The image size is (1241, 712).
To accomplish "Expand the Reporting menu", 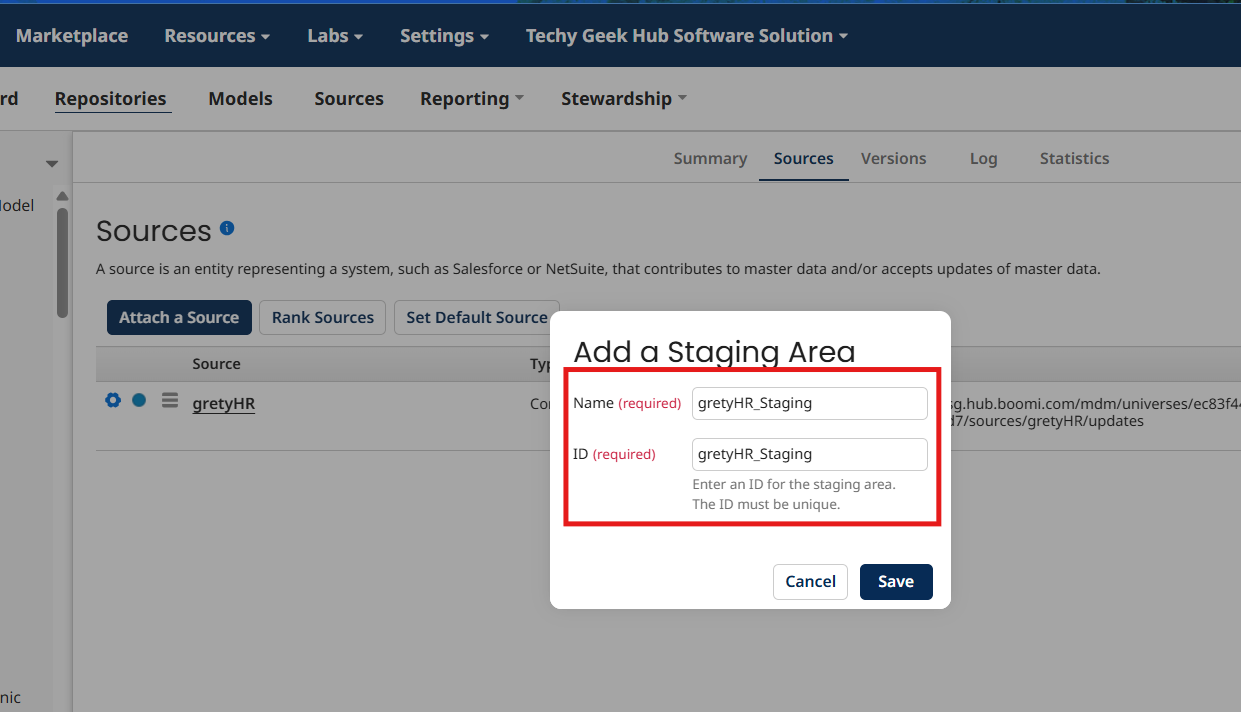I will click(472, 99).
